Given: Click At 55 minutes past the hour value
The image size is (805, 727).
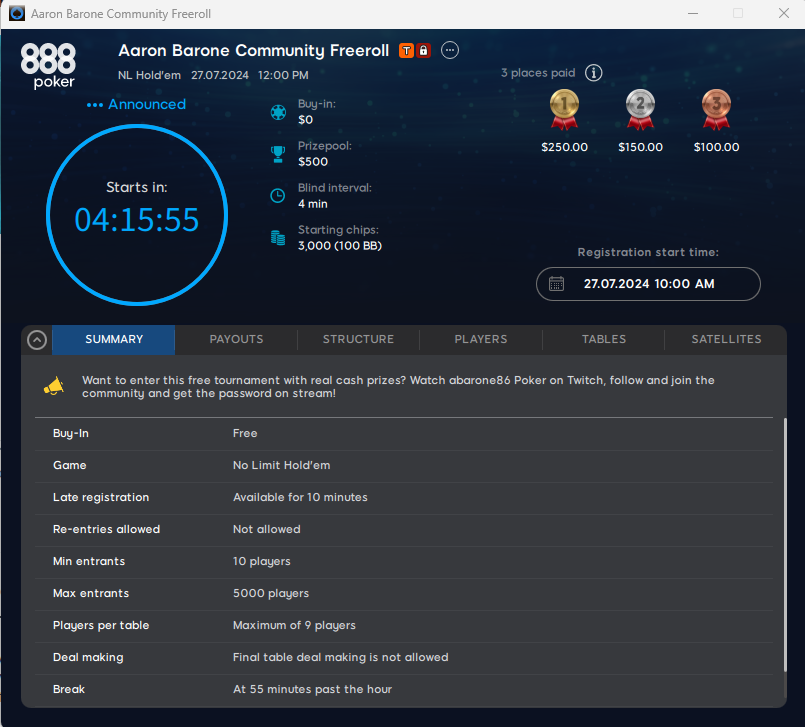Looking at the screenshot, I should [312, 690].
